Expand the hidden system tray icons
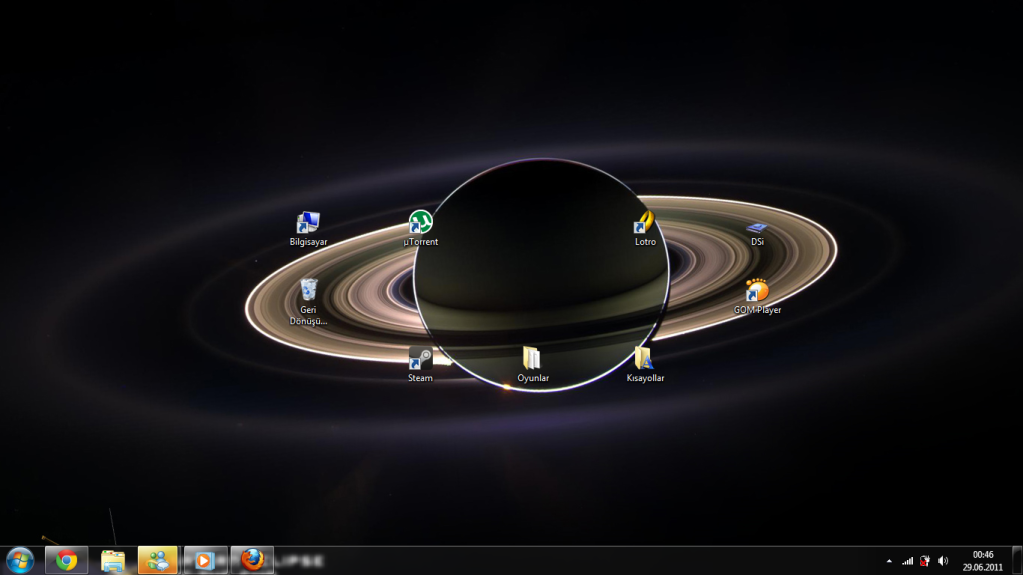 pyautogui.click(x=889, y=561)
